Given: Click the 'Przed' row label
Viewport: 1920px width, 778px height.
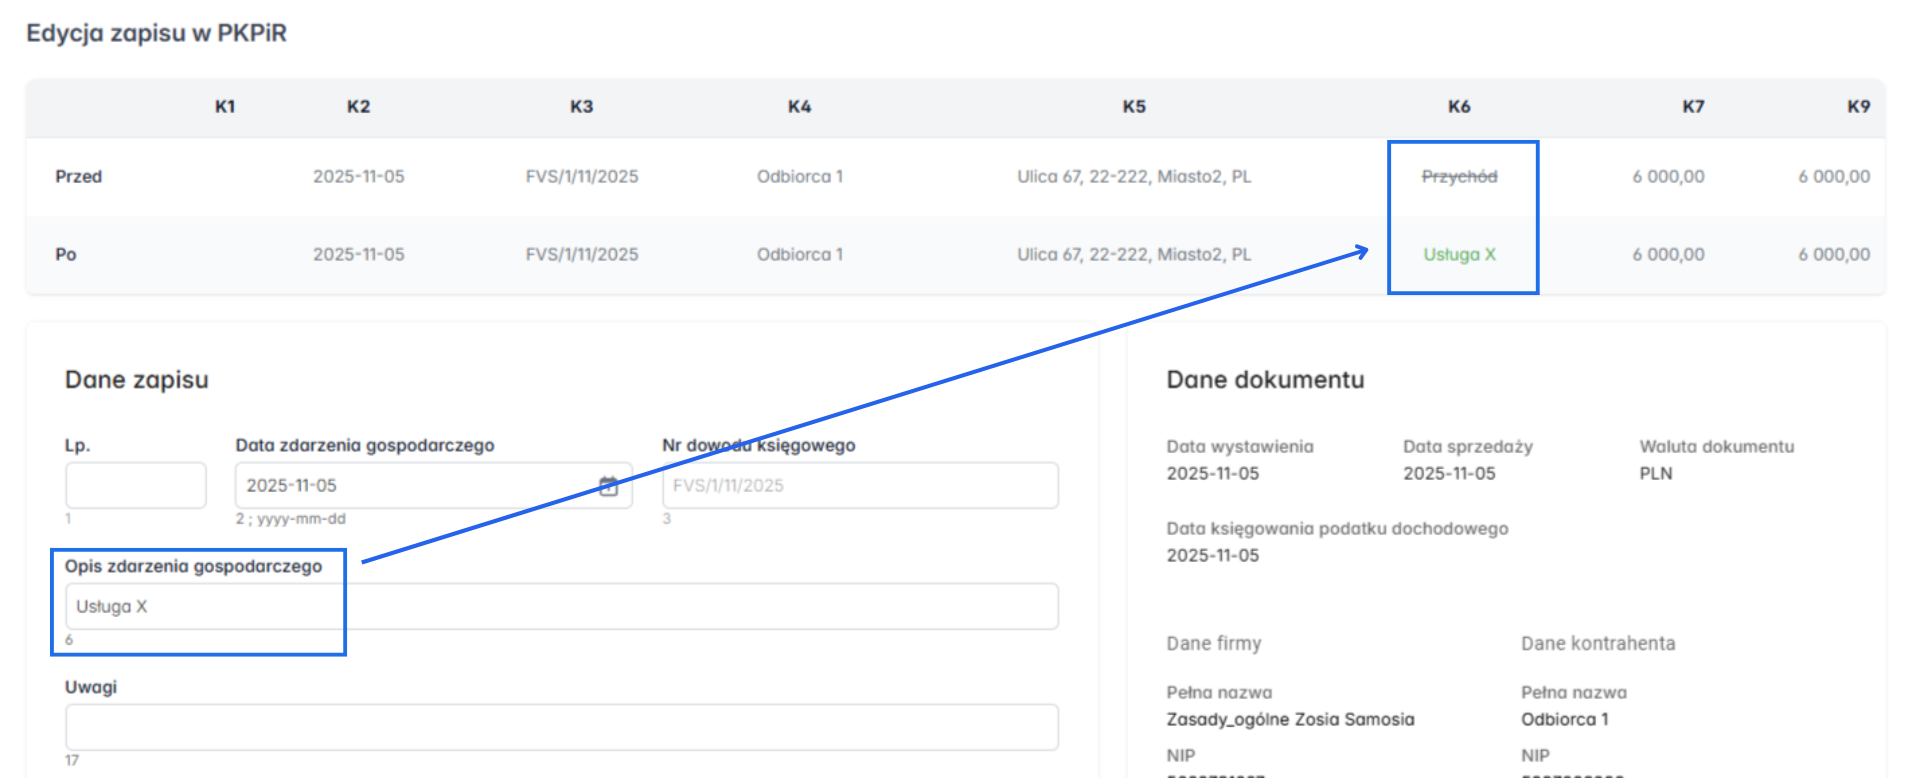Looking at the screenshot, I should (79, 176).
